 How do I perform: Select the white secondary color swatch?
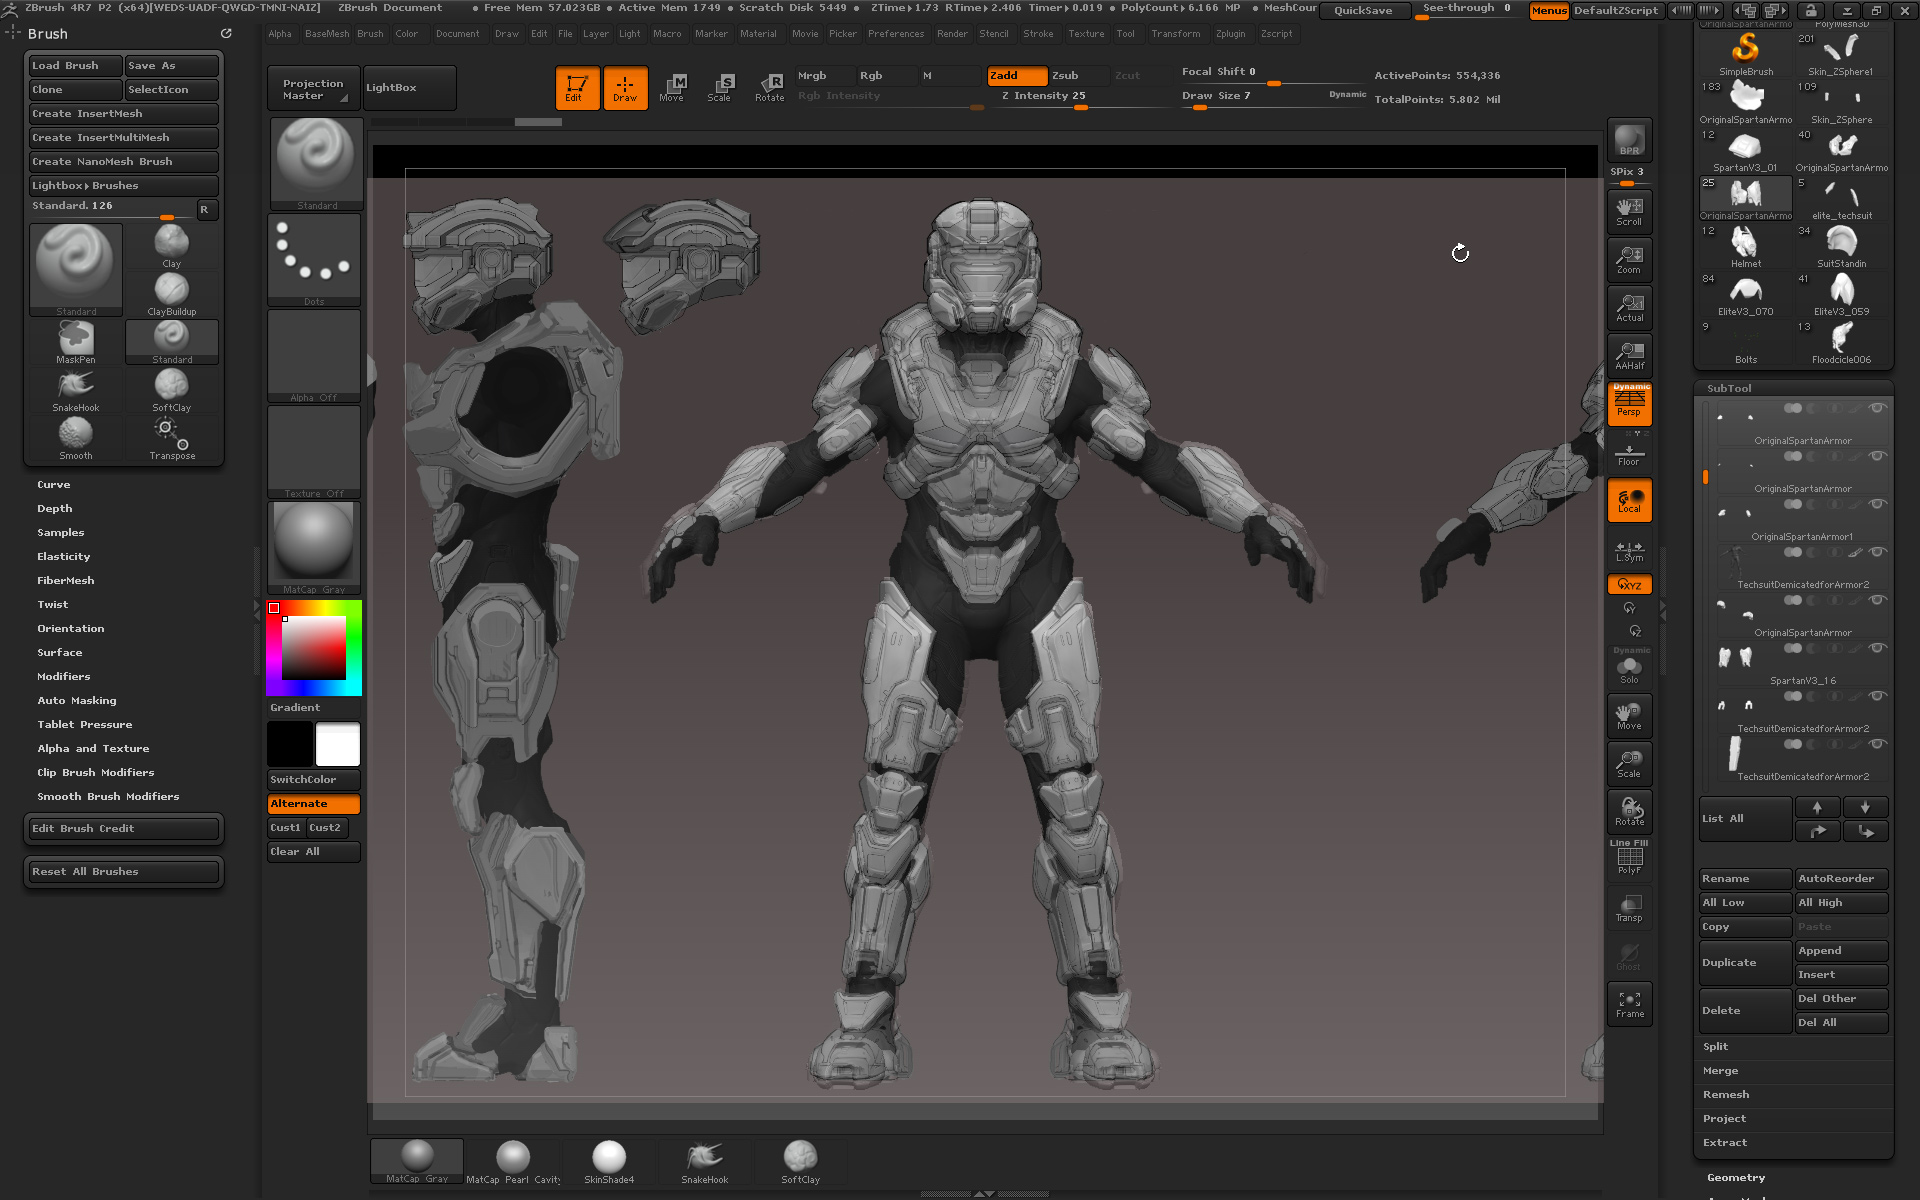338,745
